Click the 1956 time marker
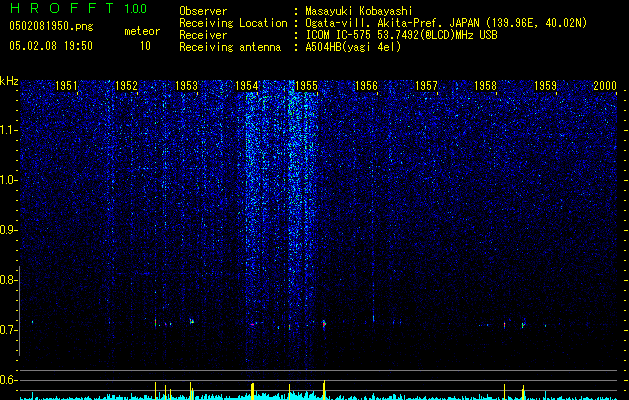Image resolution: width=629 pixels, height=400 pixels. pos(366,86)
